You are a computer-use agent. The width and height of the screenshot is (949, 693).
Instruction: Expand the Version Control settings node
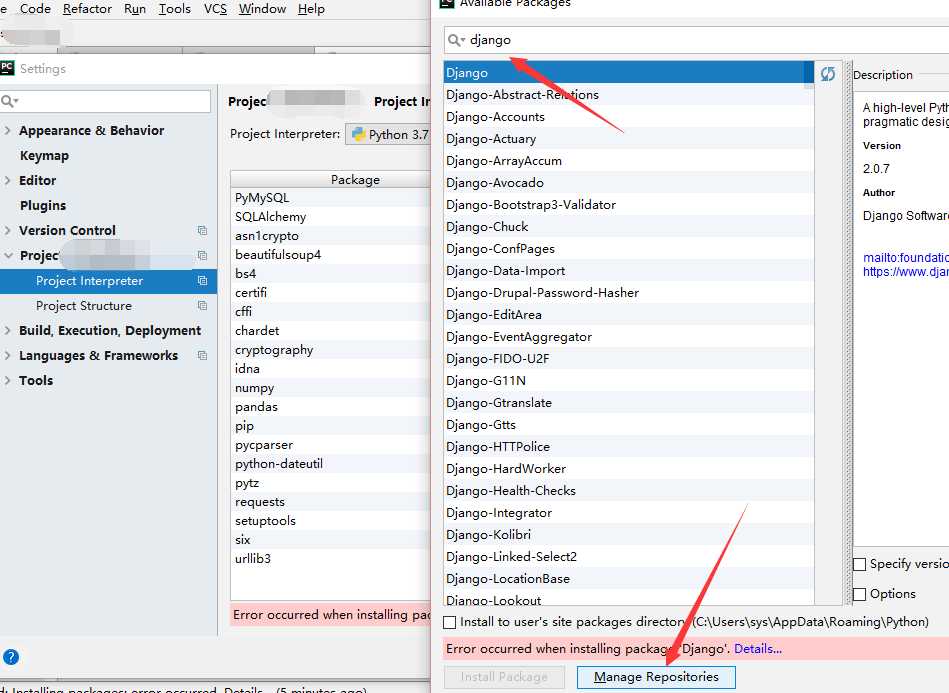pos(7,231)
